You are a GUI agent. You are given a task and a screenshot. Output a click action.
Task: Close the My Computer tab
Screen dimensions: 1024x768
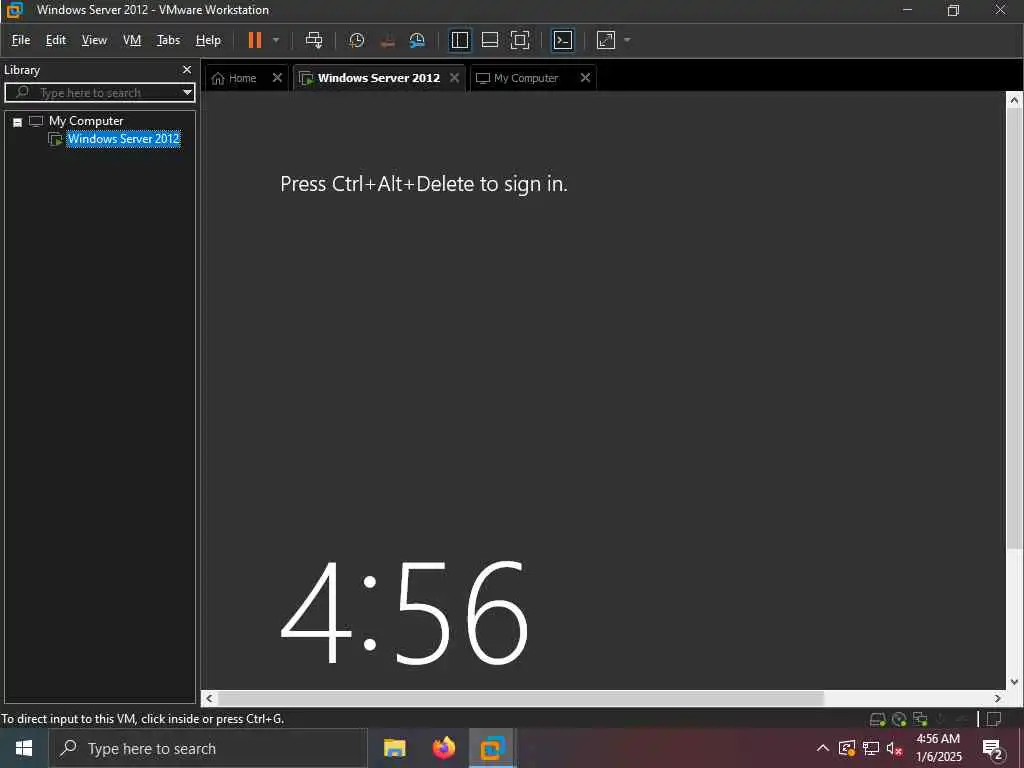[585, 78]
